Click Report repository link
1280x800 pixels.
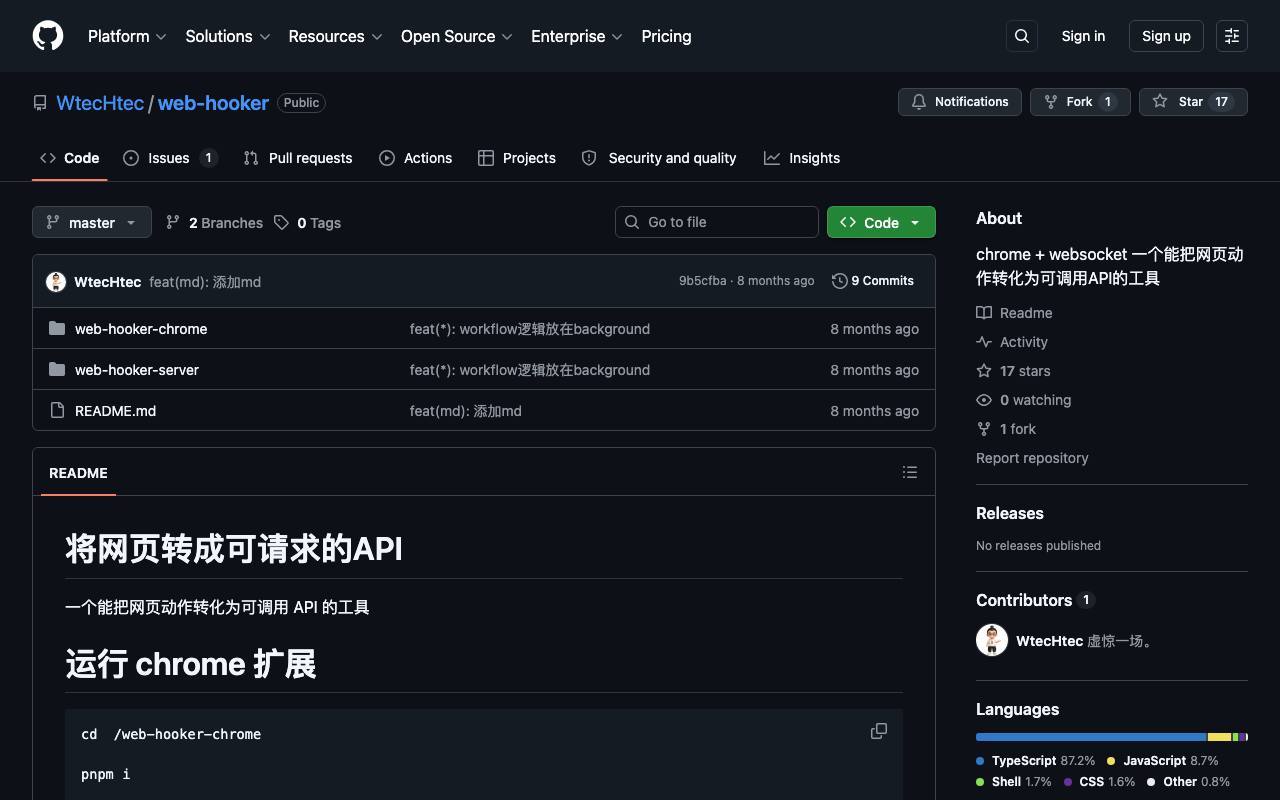pyautogui.click(x=1032, y=458)
